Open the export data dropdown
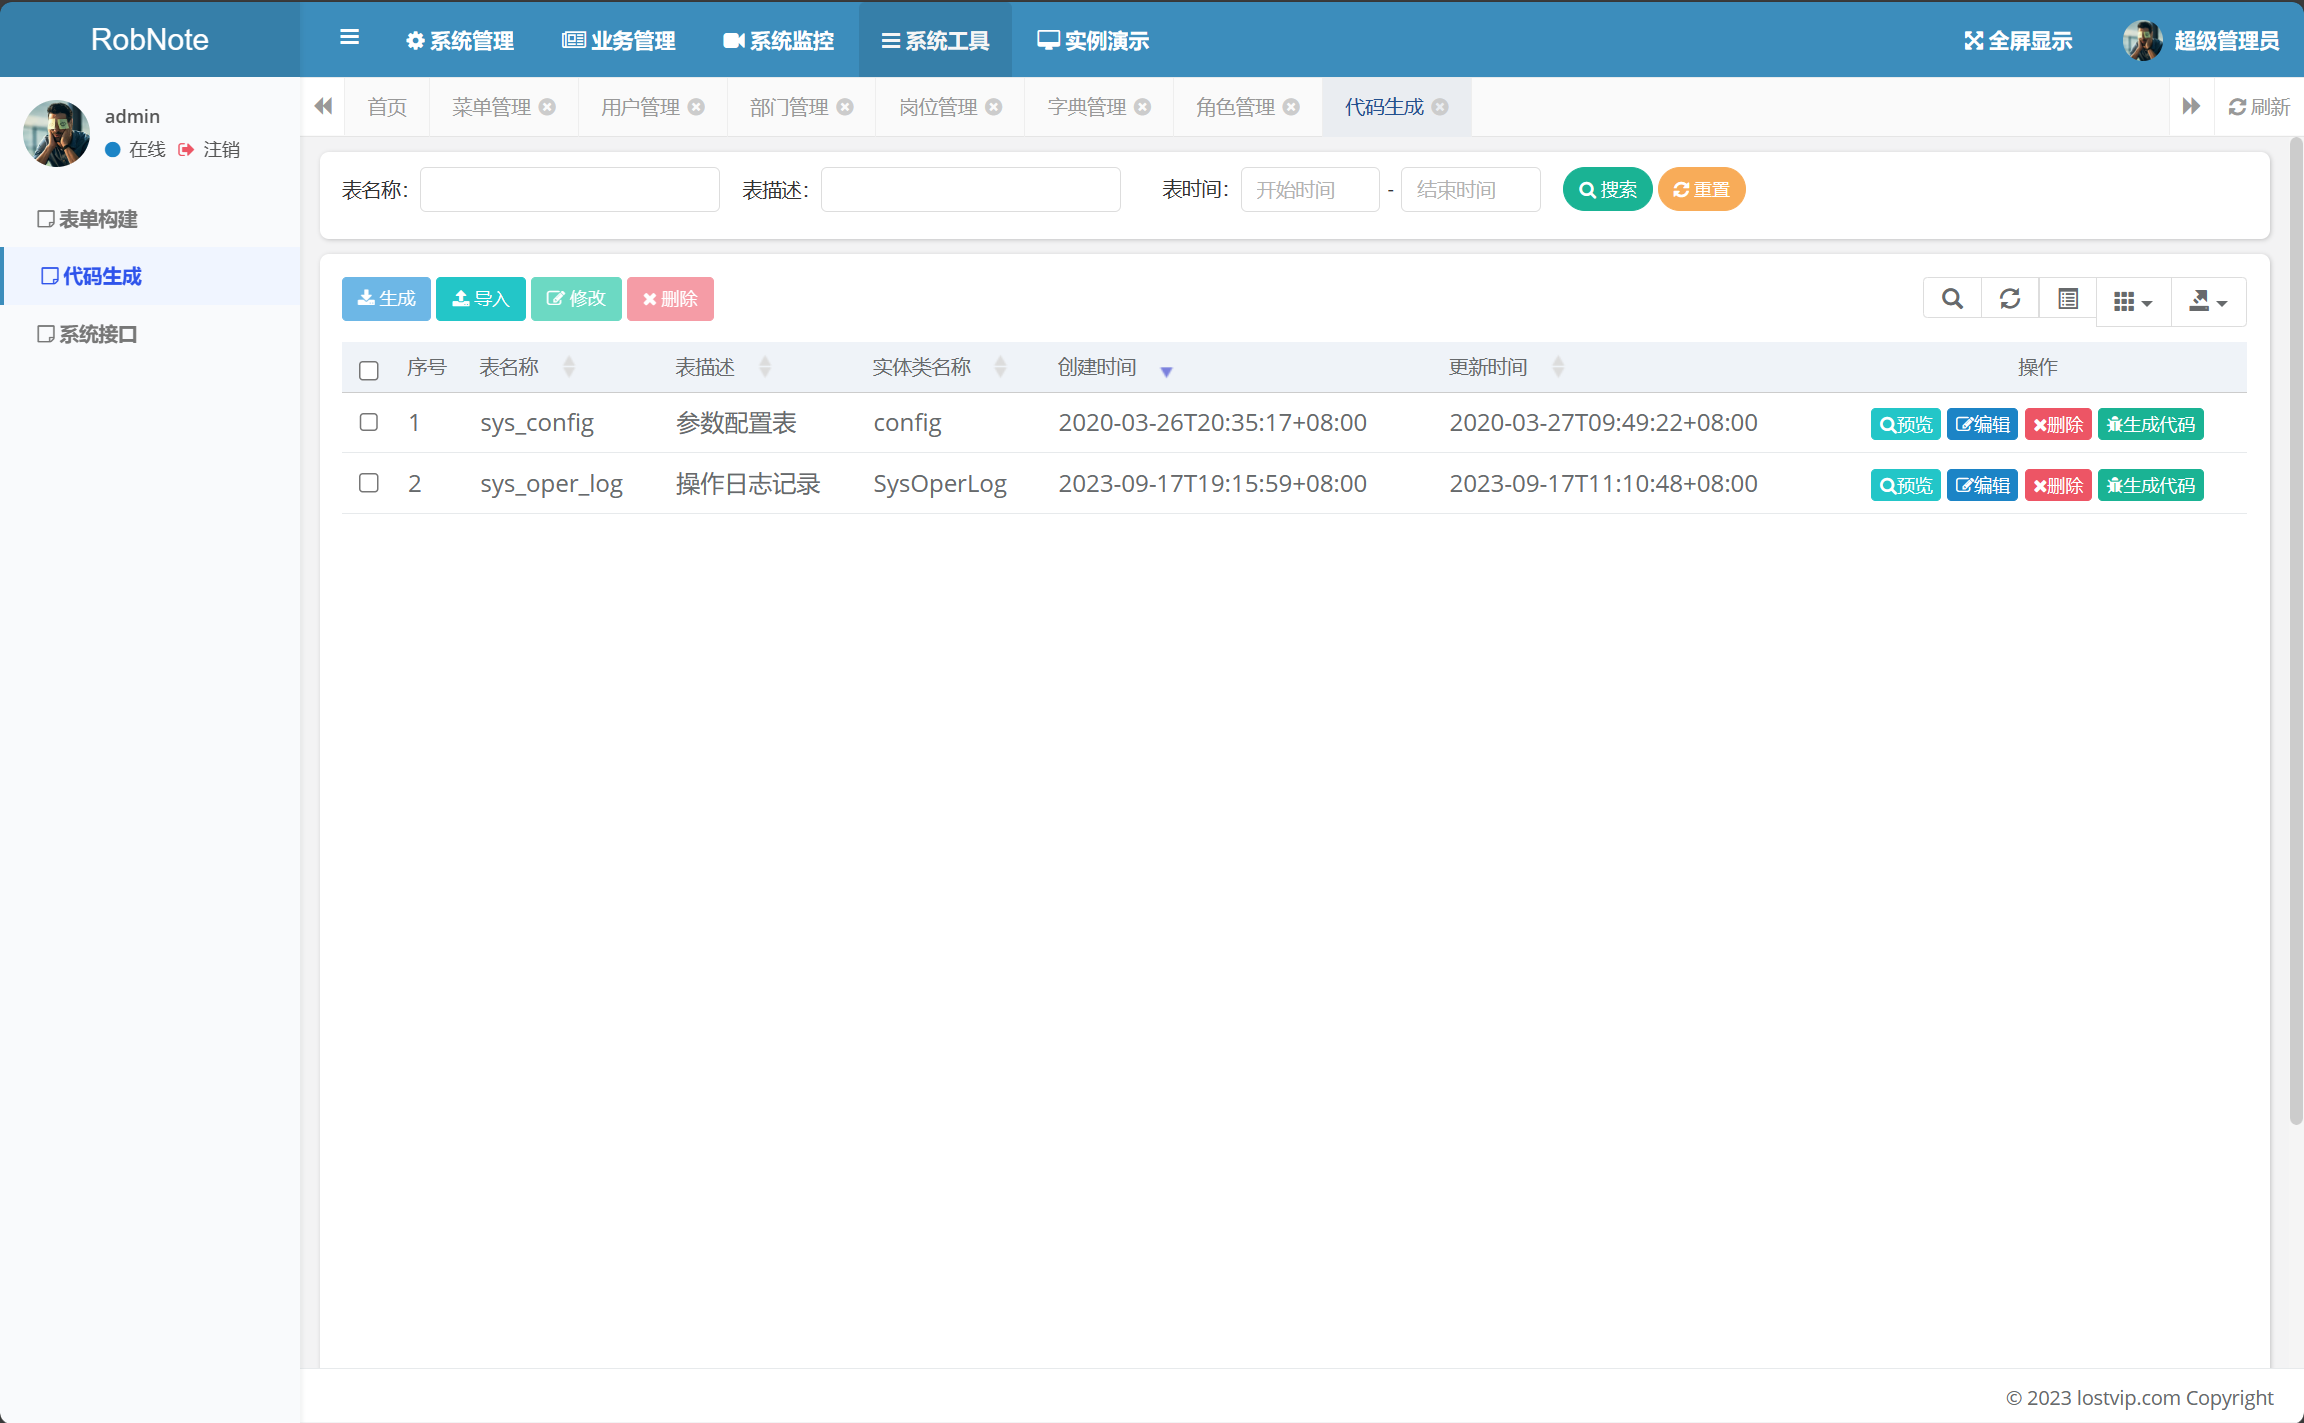This screenshot has height=1423, width=2304. [2207, 301]
